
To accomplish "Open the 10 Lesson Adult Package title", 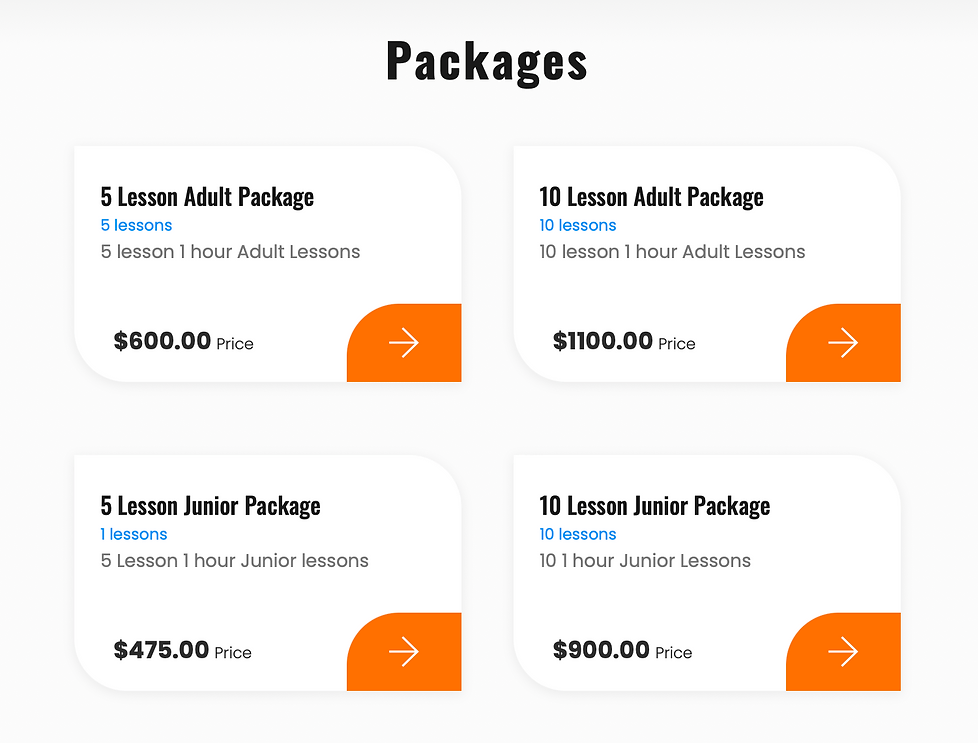I will click(651, 197).
